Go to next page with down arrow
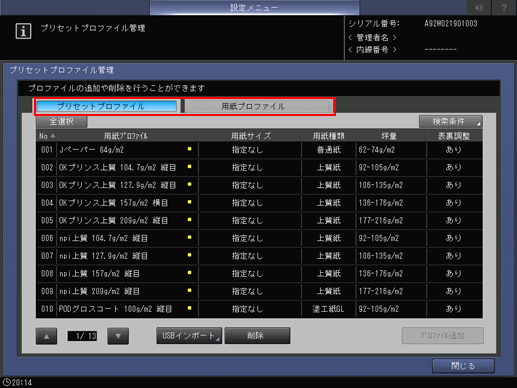 pyautogui.click(x=118, y=336)
